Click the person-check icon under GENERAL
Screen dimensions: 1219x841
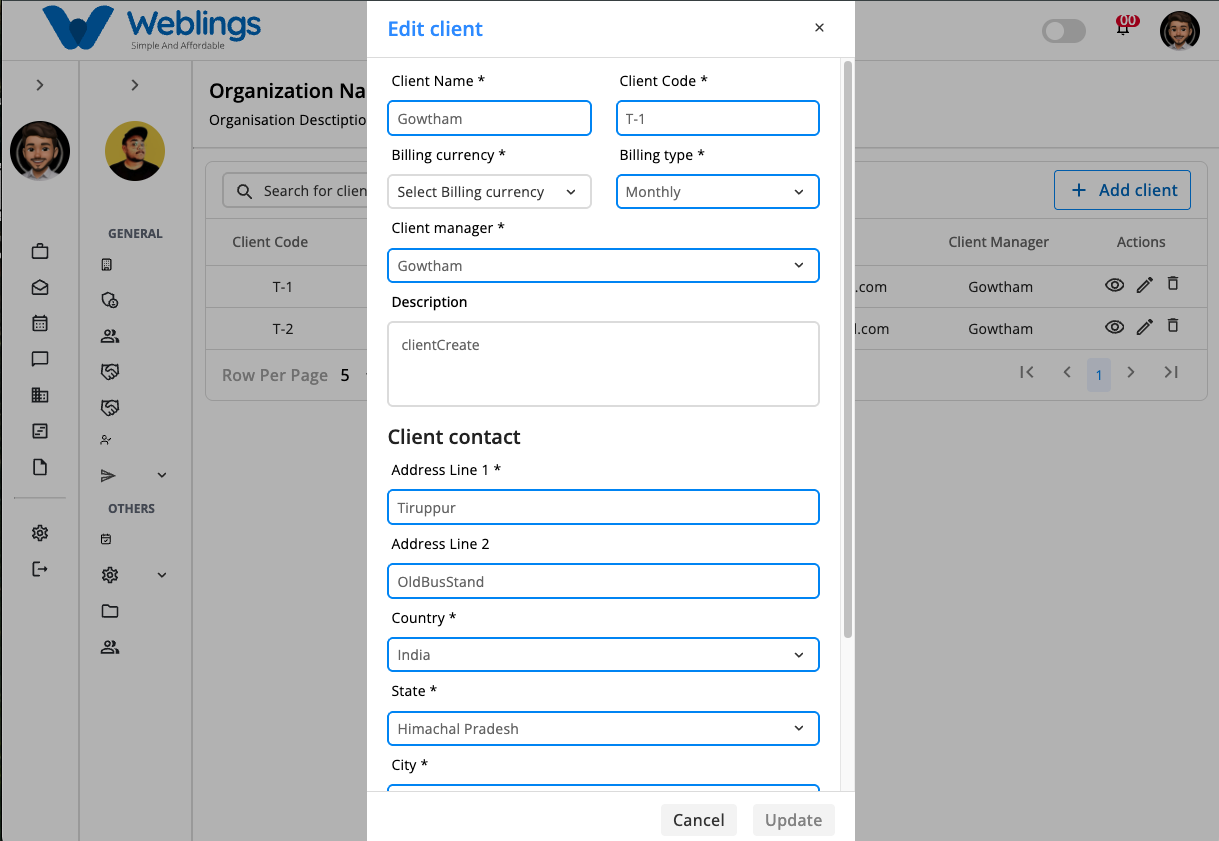point(107,439)
